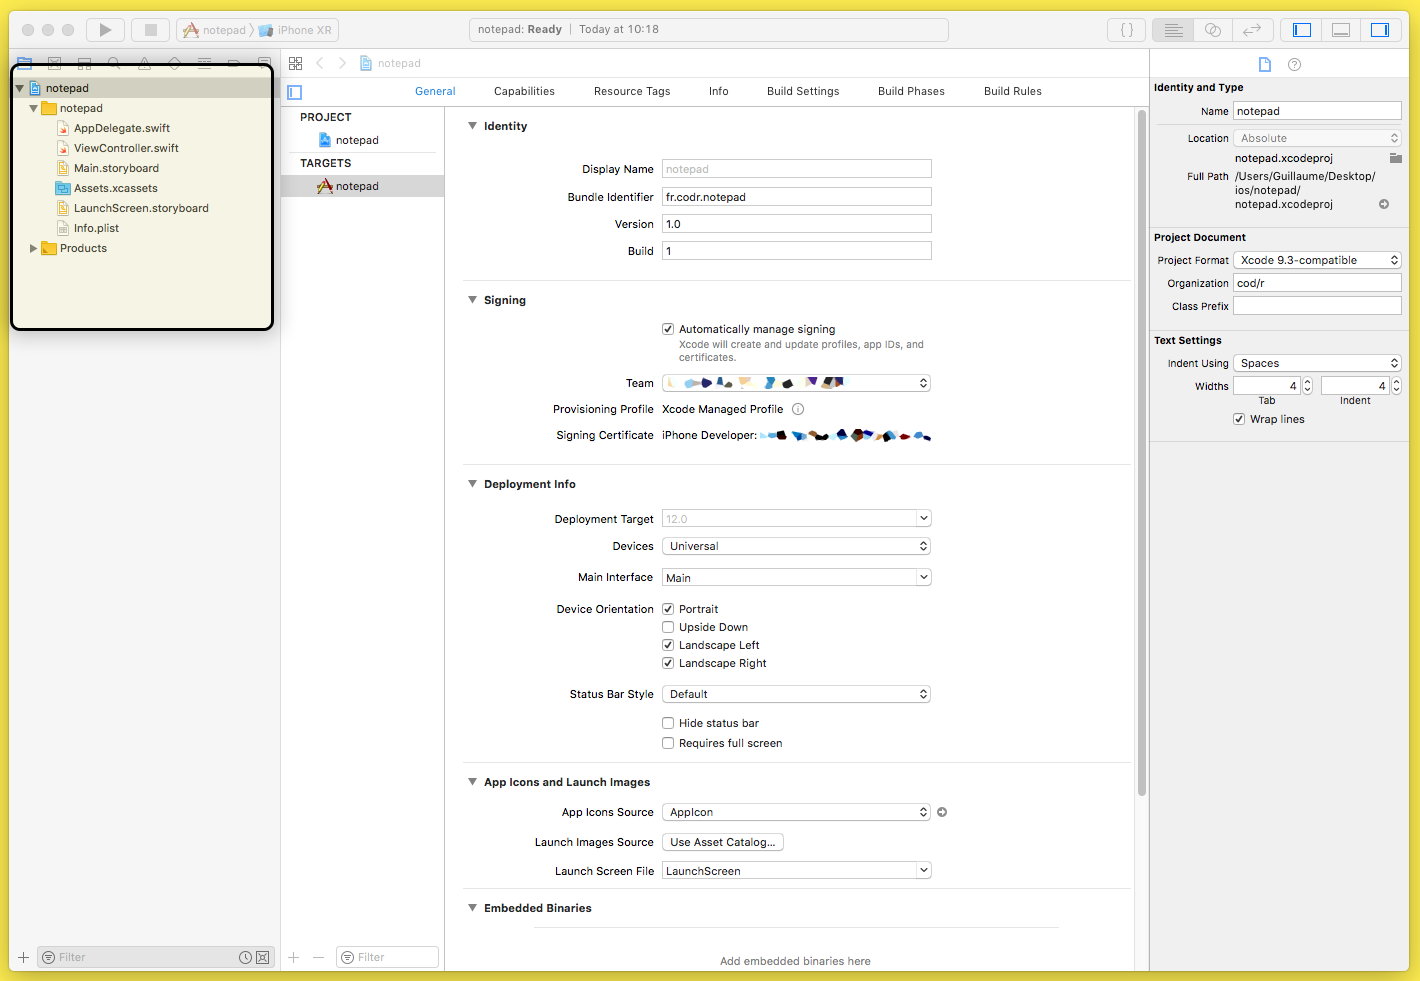Viewport: 1420px width, 981px height.
Task: Open the Team dropdown
Action: (x=796, y=383)
